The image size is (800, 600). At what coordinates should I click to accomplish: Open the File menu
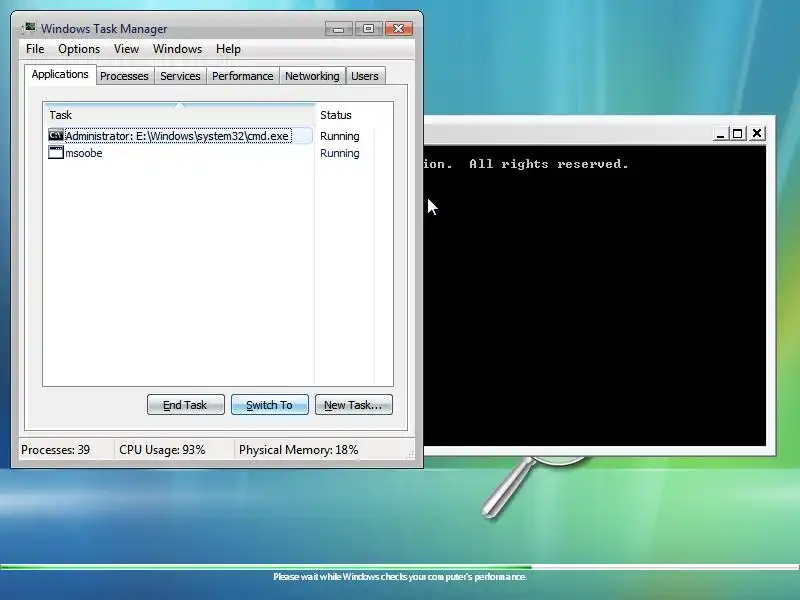click(x=35, y=49)
